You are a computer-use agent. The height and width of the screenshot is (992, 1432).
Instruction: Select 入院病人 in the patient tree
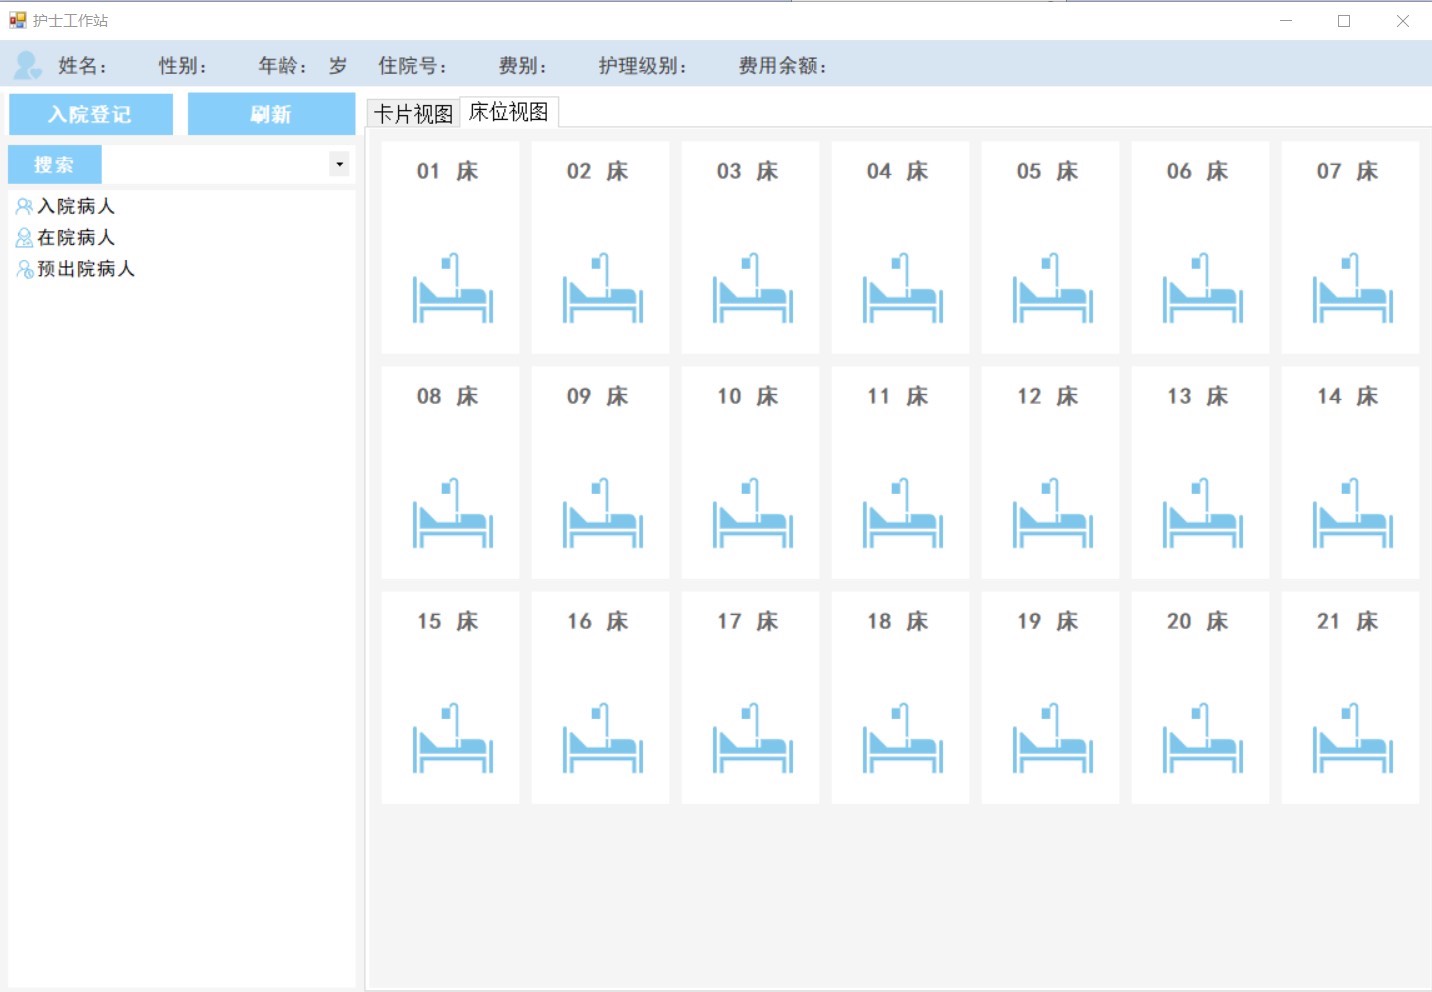click(76, 206)
